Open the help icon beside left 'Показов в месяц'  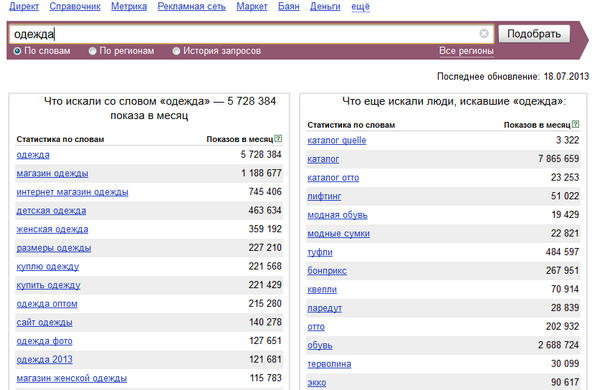pos(278,139)
